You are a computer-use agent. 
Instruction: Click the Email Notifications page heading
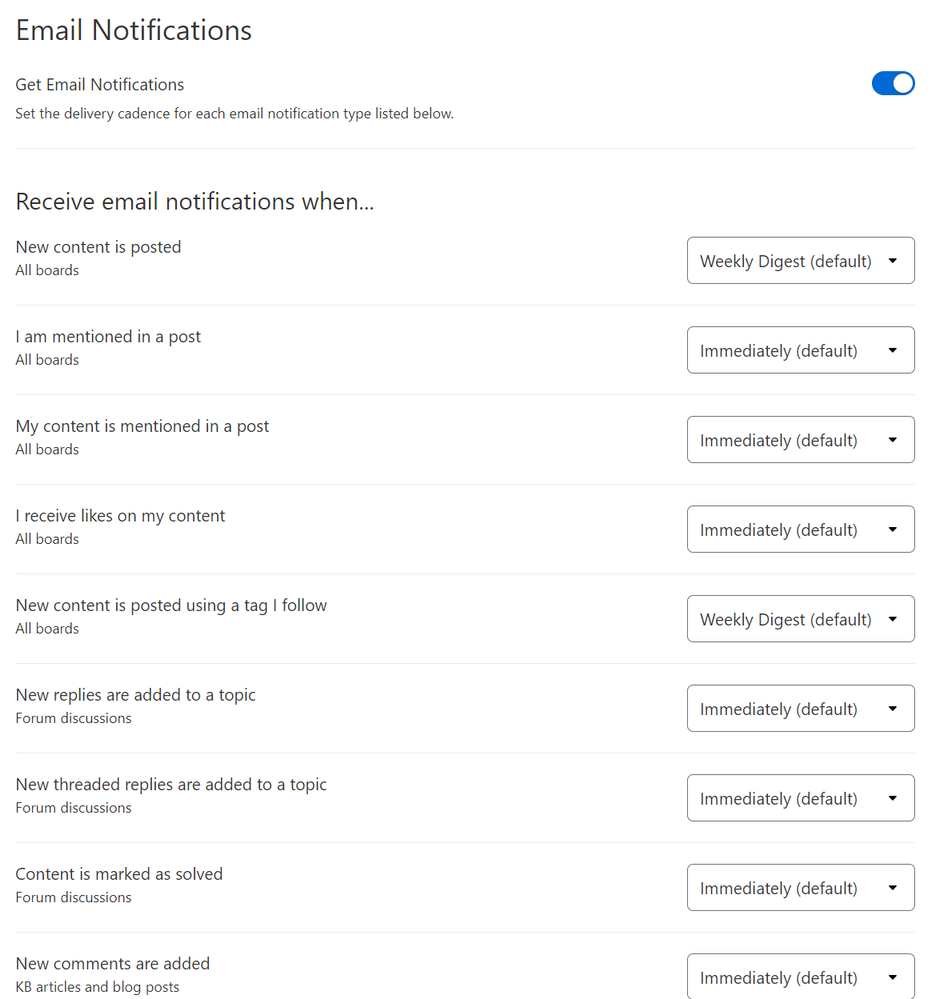(134, 31)
